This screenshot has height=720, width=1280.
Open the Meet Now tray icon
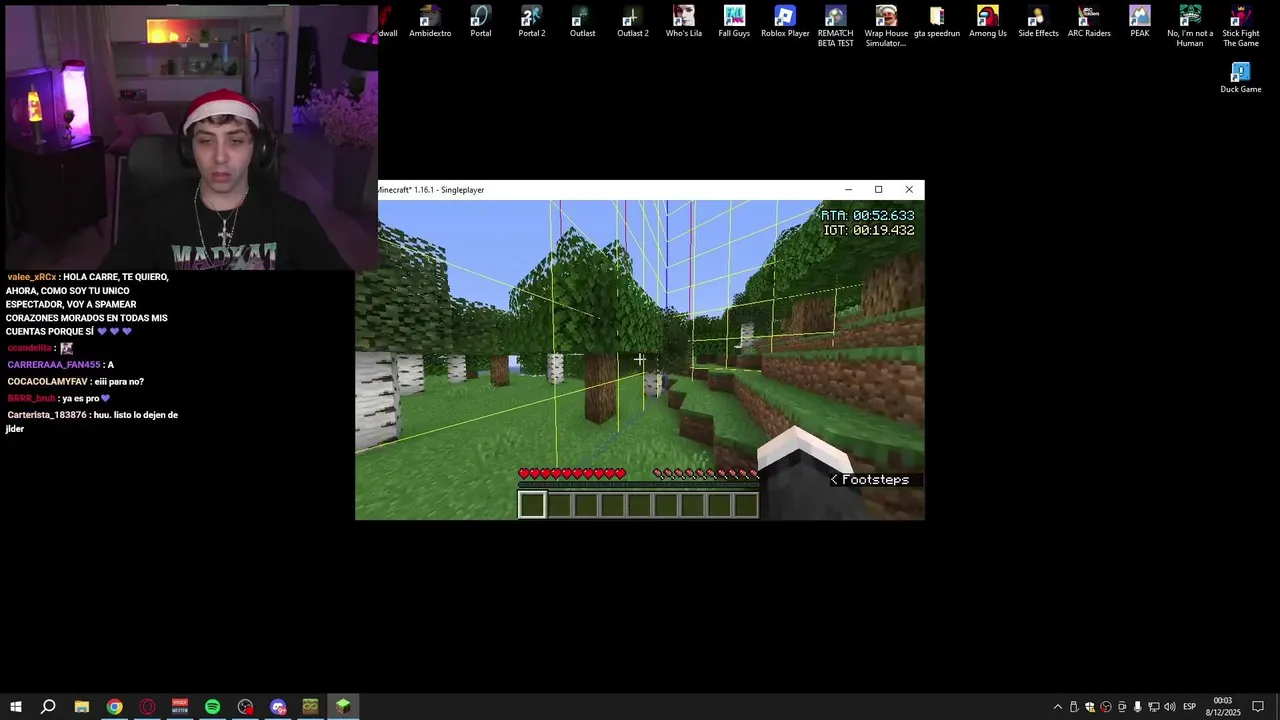click(1122, 707)
